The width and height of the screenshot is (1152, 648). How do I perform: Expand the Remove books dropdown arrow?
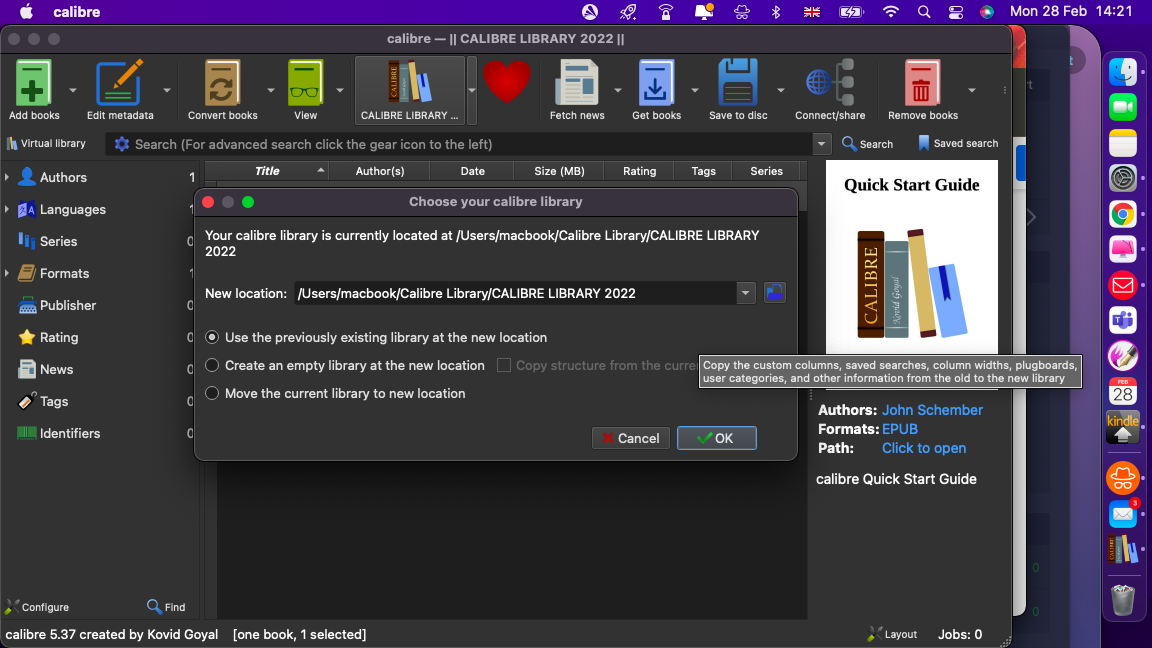coord(971,90)
